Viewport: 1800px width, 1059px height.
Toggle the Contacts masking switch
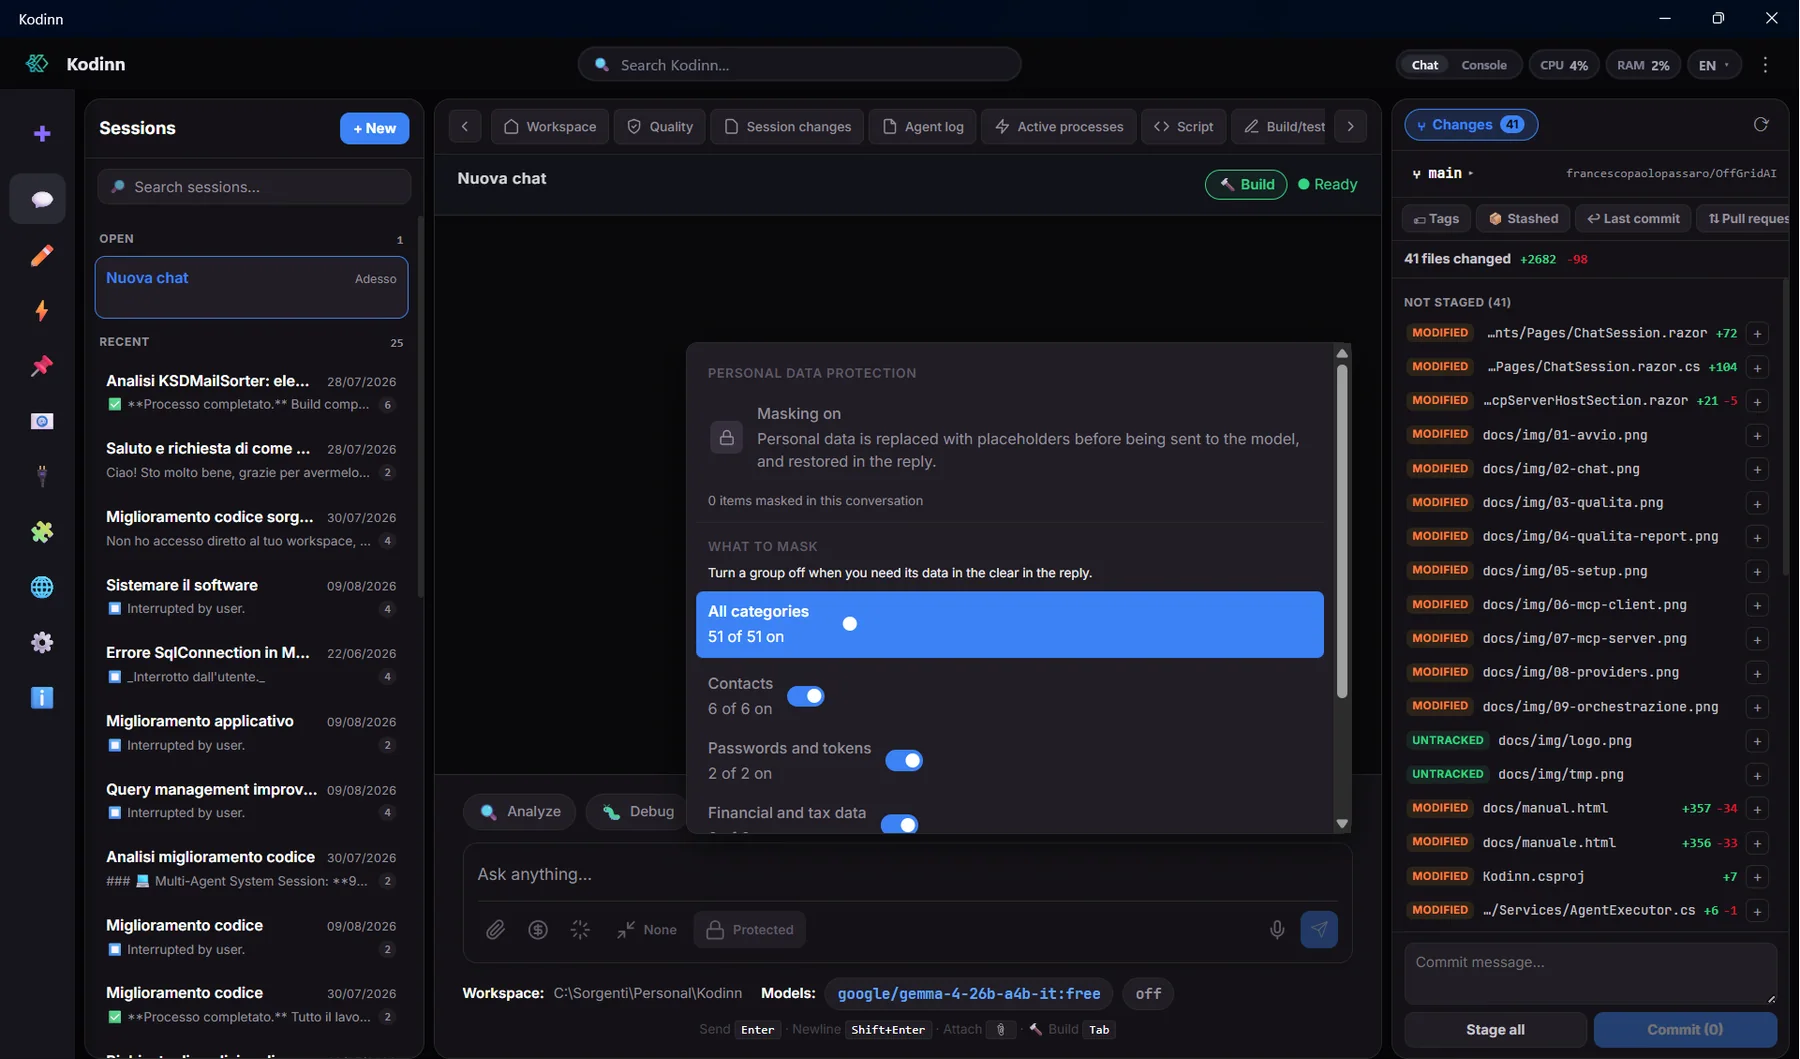pyautogui.click(x=806, y=696)
